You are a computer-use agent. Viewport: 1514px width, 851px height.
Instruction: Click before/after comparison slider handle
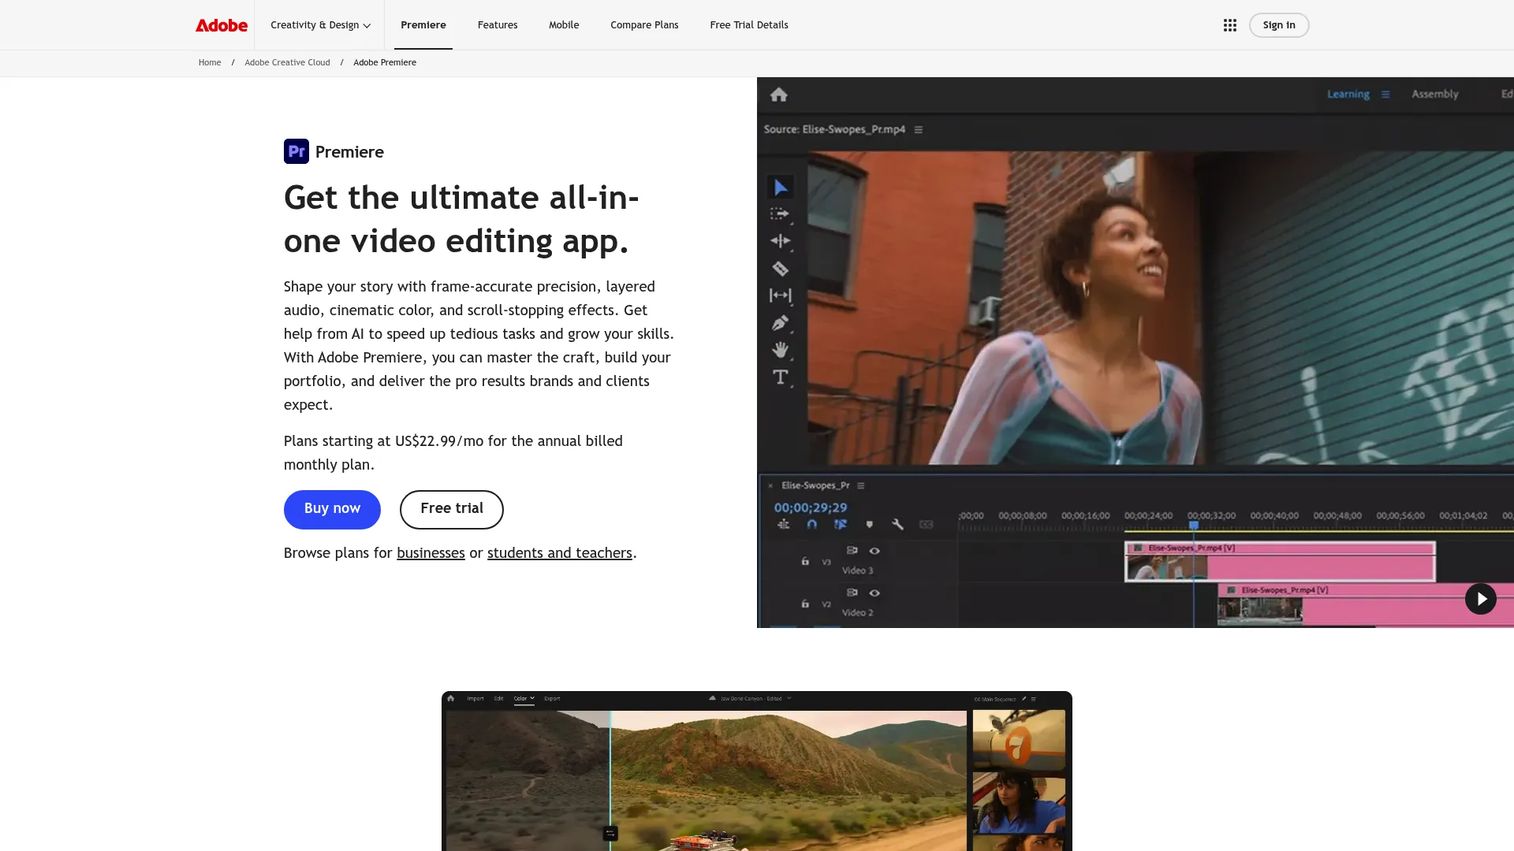(610, 833)
